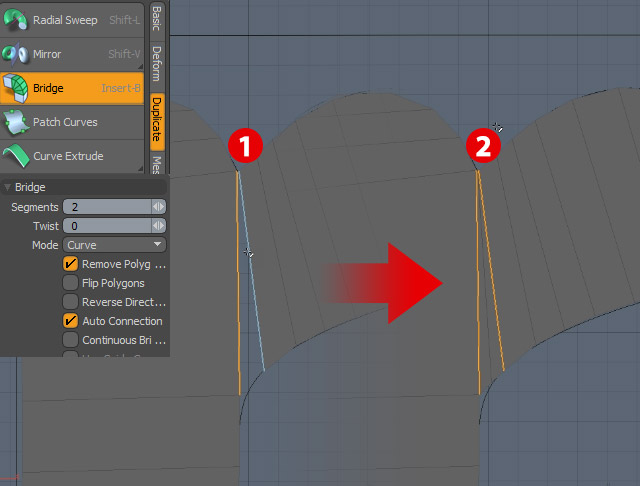Select the Radial Sweep tool icon
640x486 pixels.
(15, 19)
